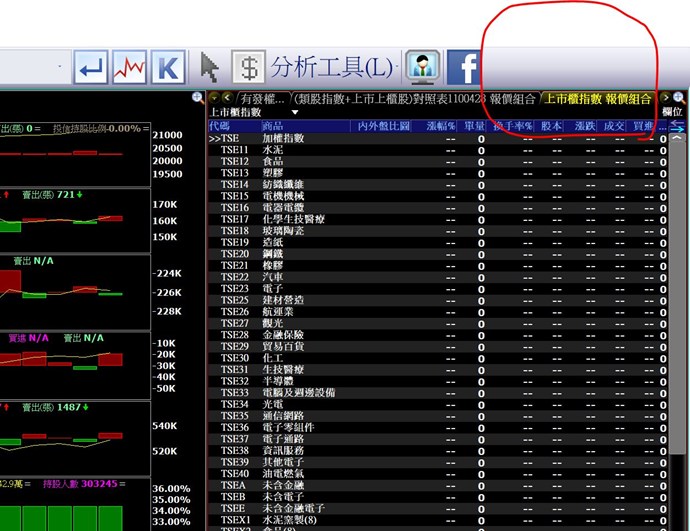Switch to 上市櫃指數 報價組合 tab
Image resolution: width=690 pixels, height=531 pixels.
[597, 99]
